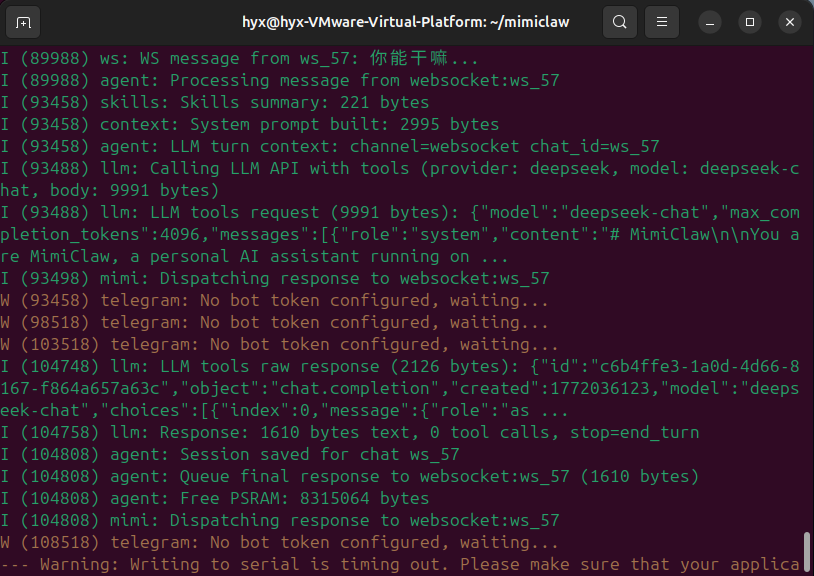Click 'Skills summary: 221 bytes' line
The width and height of the screenshot is (814, 576).
tap(215, 102)
